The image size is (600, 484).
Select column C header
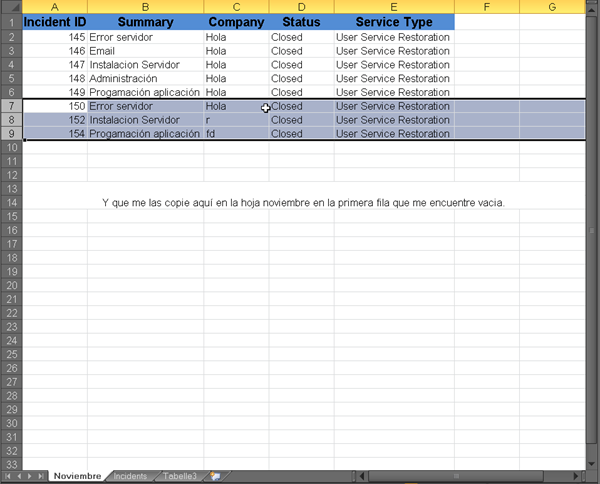click(236, 7)
